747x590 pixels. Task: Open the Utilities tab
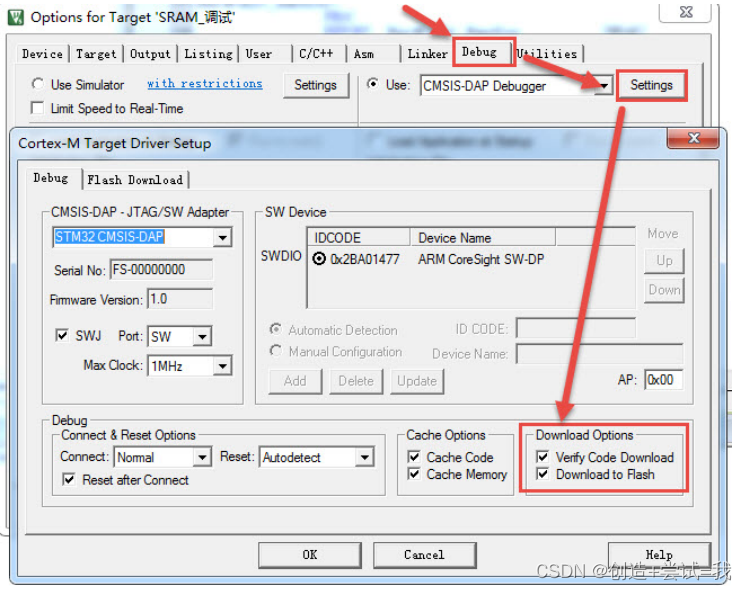click(547, 54)
